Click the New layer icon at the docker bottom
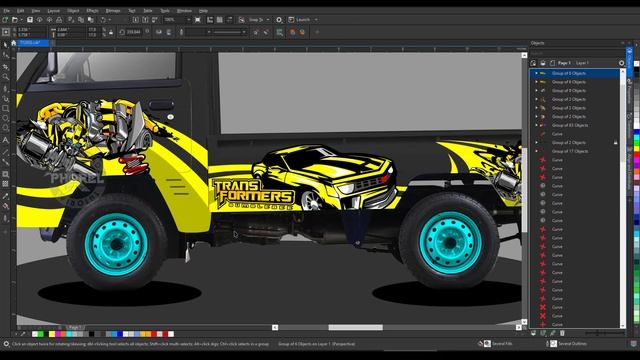This screenshot has width=640, height=360. coord(533,333)
